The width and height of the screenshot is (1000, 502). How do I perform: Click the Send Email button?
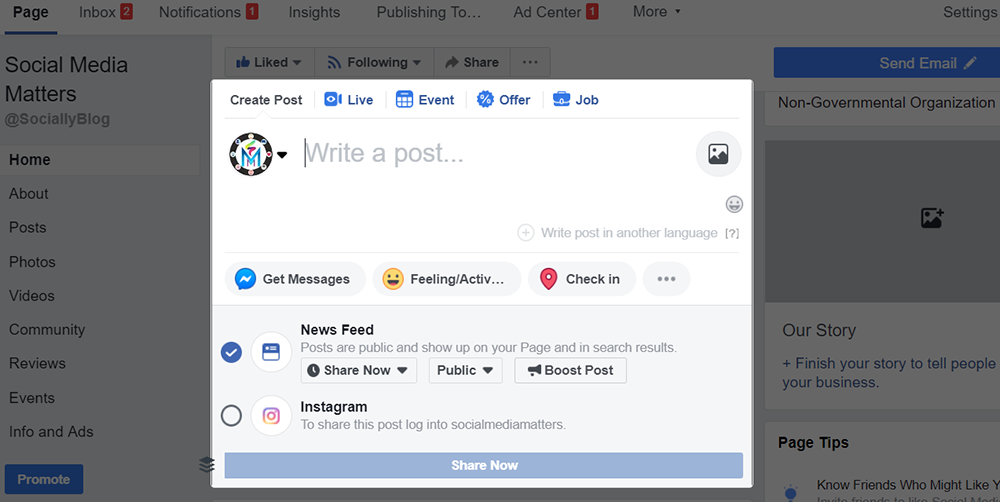[x=886, y=63]
